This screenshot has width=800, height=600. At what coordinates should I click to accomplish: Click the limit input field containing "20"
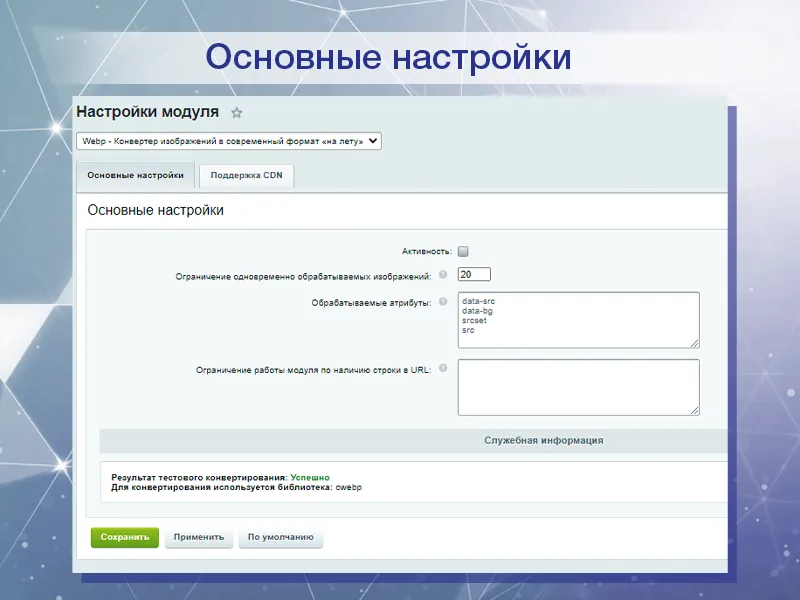474,273
